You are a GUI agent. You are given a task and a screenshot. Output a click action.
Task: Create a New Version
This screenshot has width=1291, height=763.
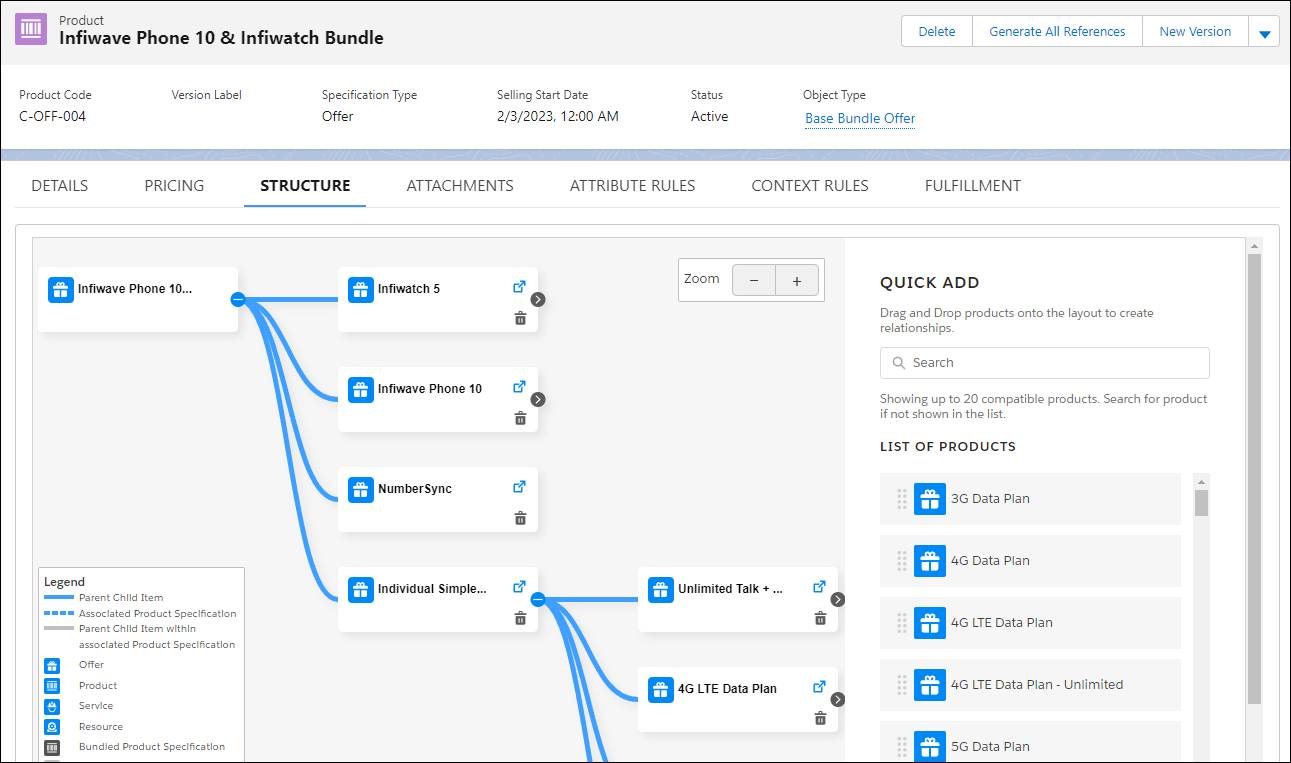(1195, 32)
